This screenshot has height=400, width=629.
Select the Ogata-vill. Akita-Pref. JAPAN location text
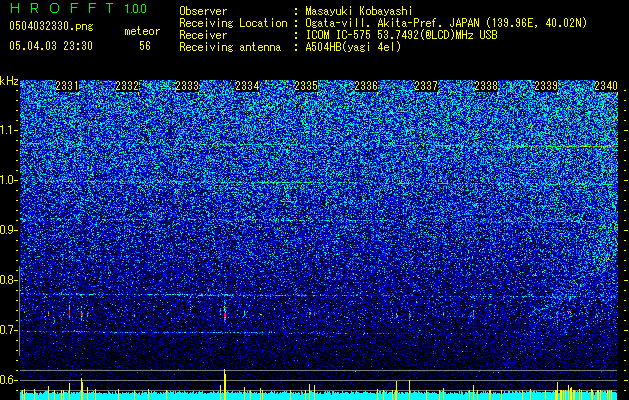[x=446, y=23]
